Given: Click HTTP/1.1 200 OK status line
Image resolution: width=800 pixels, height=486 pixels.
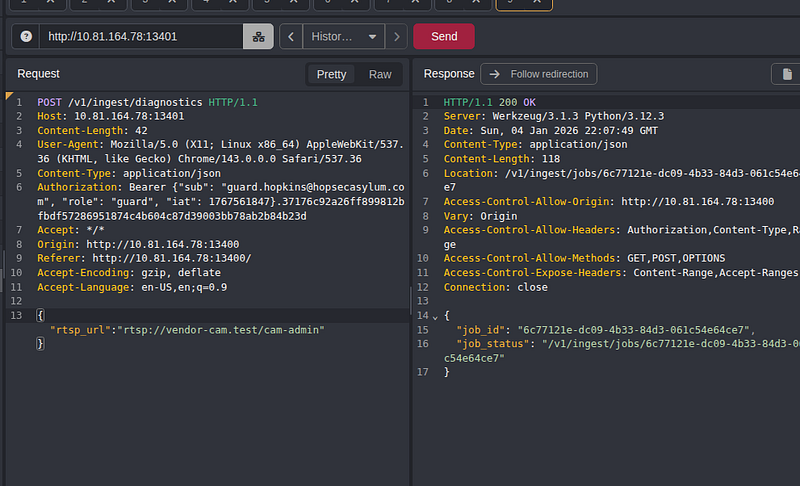Looking at the screenshot, I should pos(490,102).
